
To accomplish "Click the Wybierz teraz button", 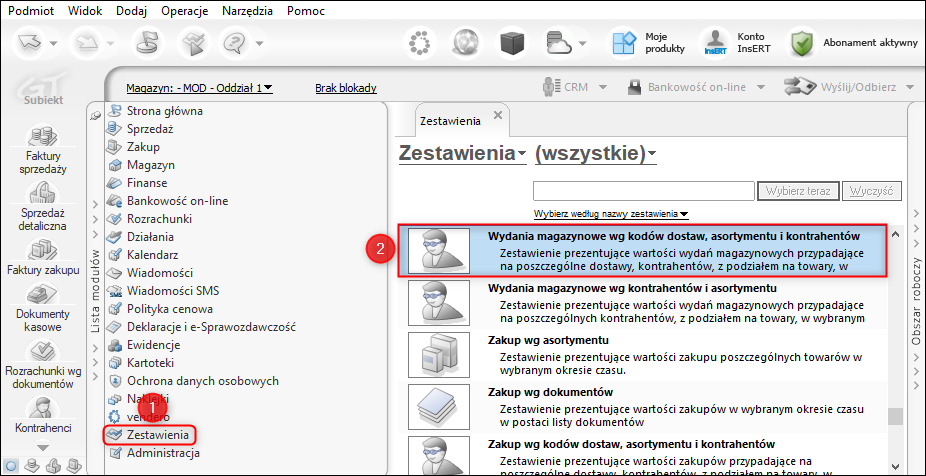I will [798, 191].
